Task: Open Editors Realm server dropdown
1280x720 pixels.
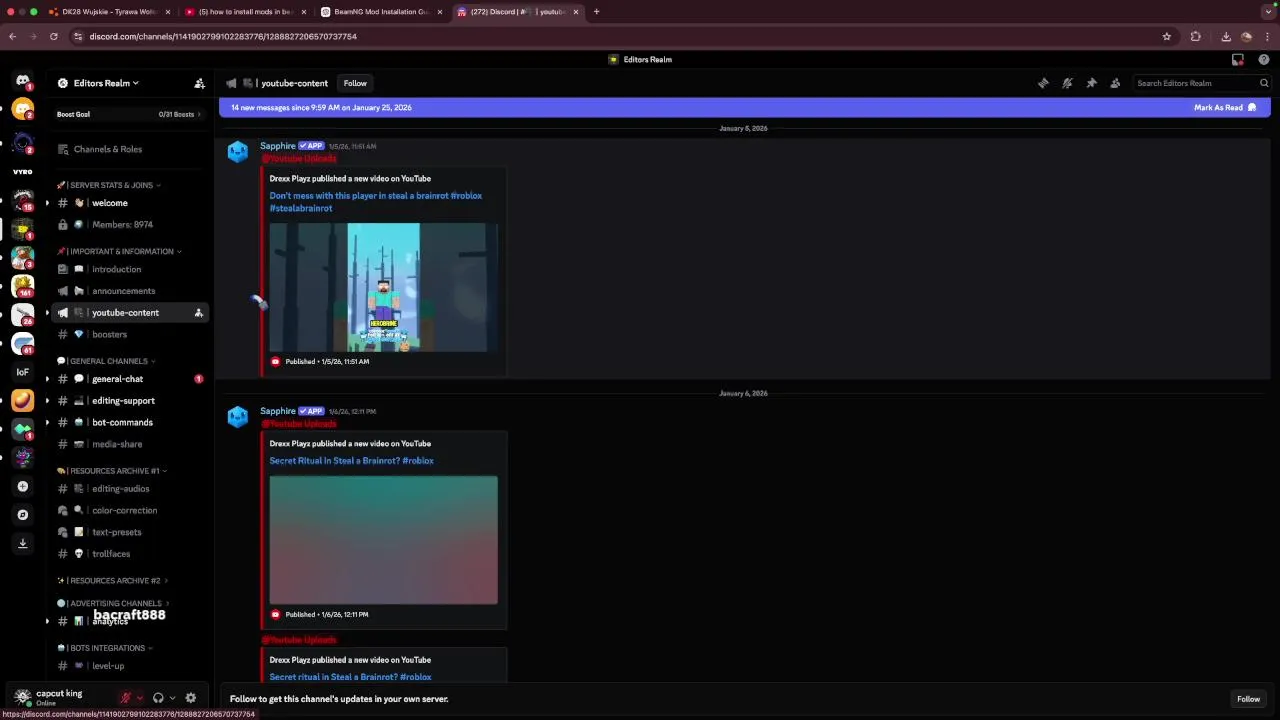Action: click(106, 83)
